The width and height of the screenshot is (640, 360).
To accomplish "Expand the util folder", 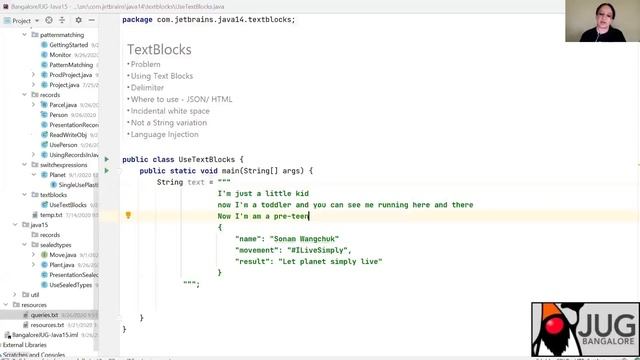I will (x=15, y=295).
